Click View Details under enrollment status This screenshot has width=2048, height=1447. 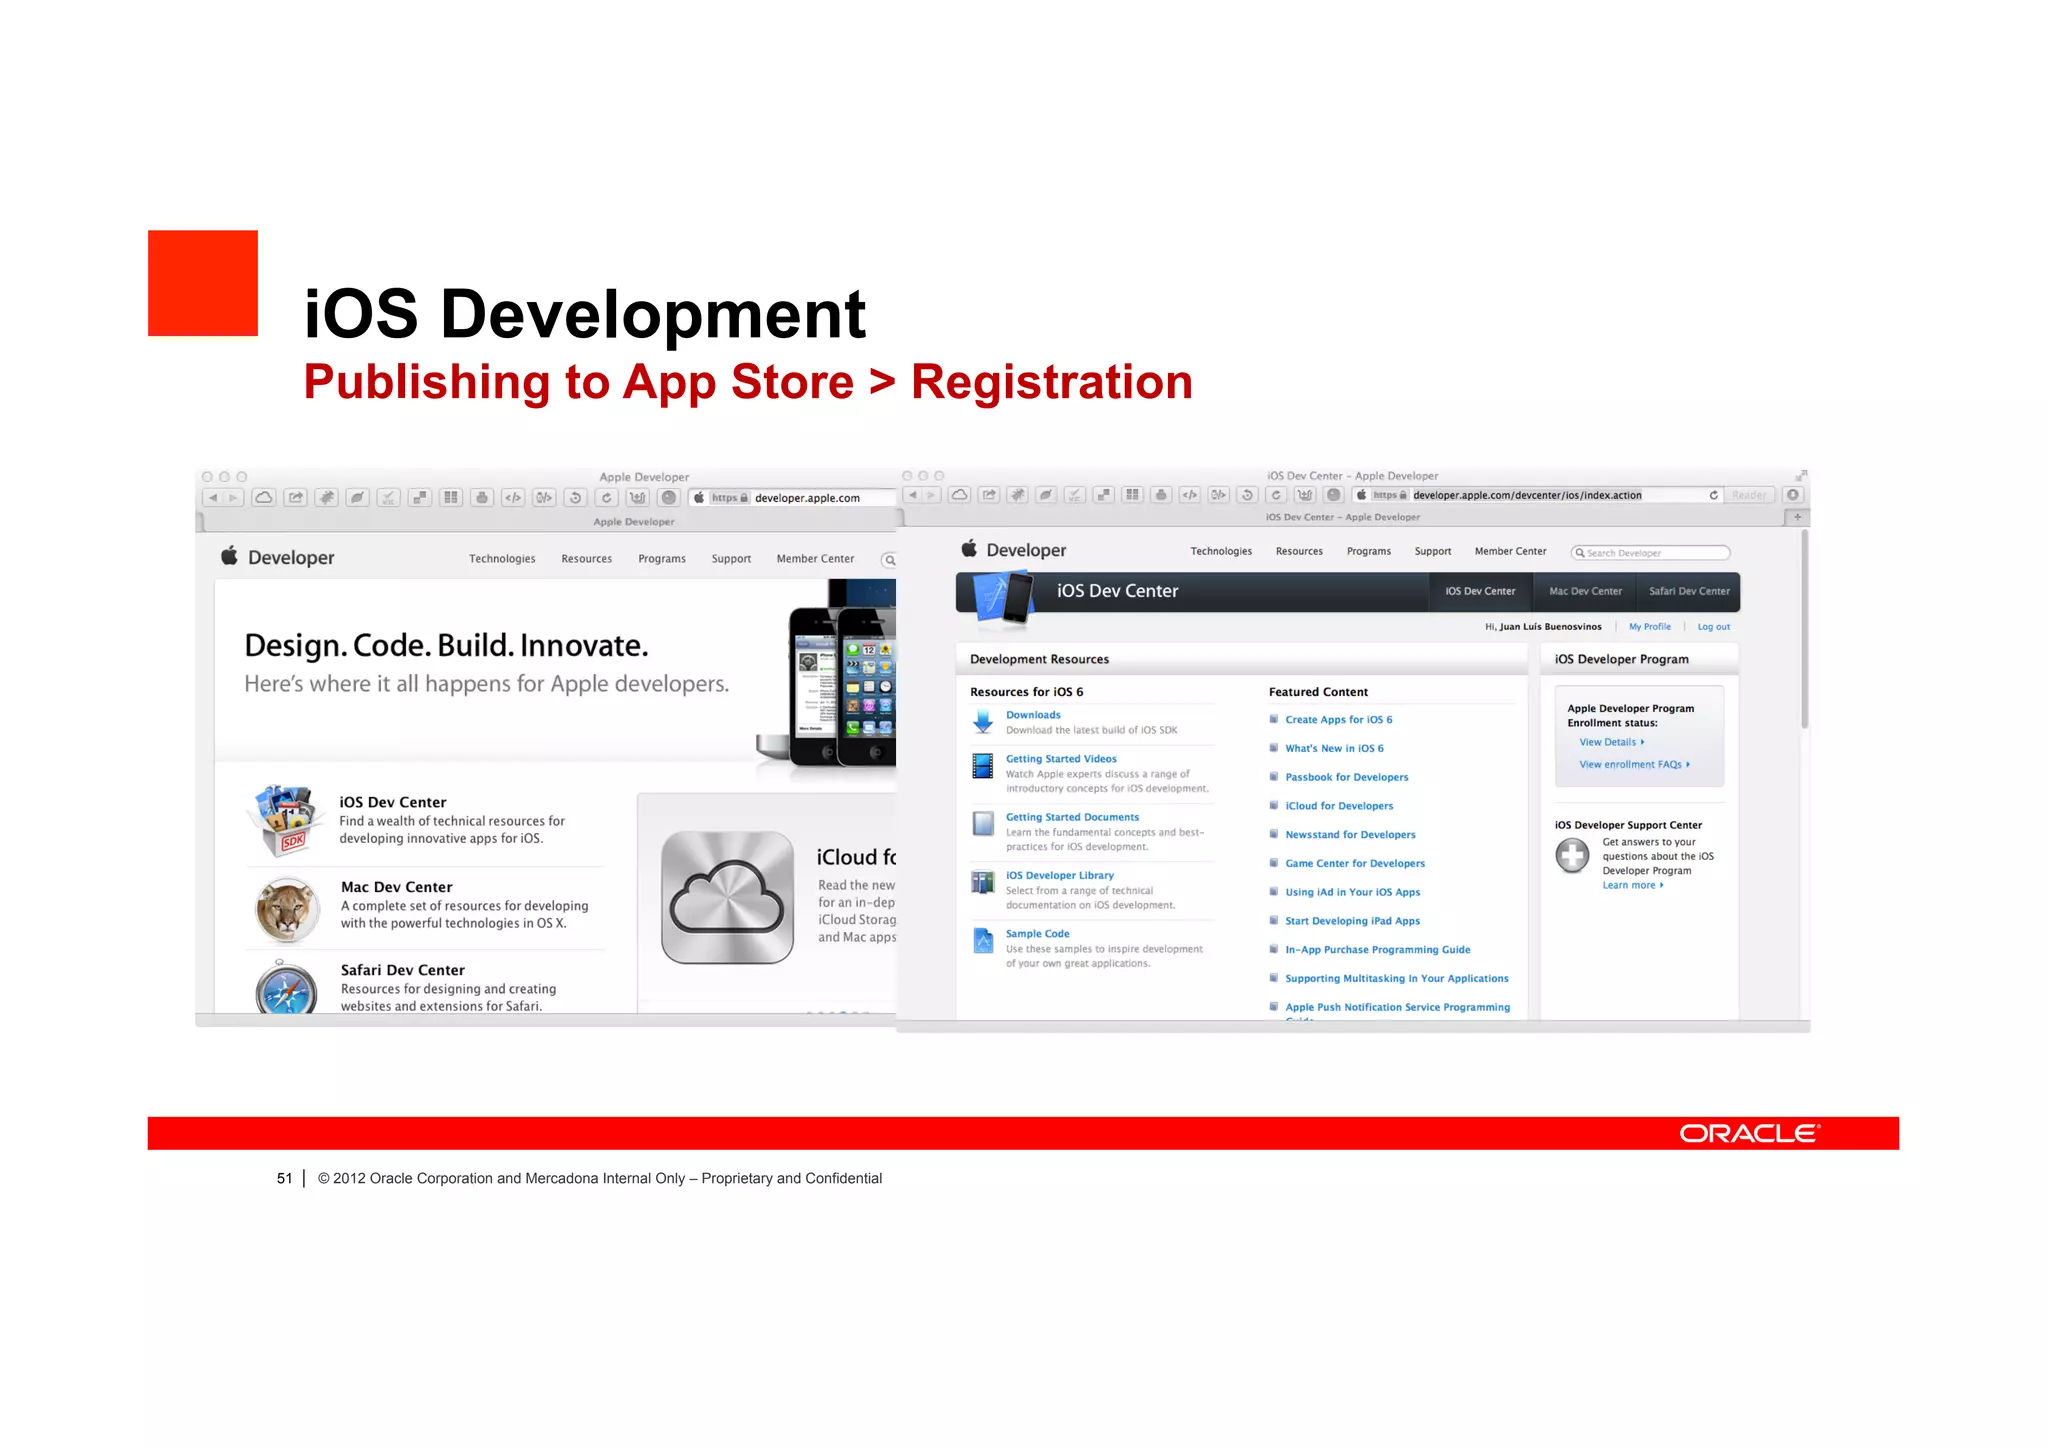coord(1611,742)
